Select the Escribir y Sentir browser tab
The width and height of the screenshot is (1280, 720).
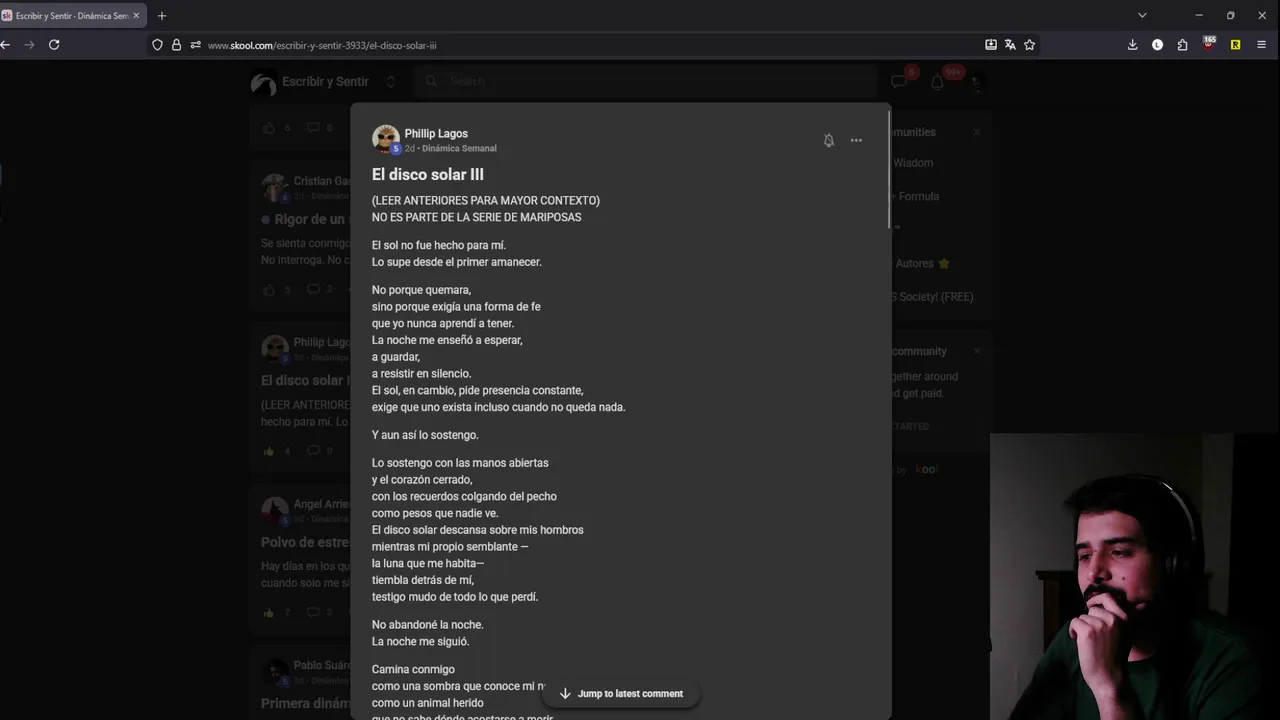click(x=70, y=16)
